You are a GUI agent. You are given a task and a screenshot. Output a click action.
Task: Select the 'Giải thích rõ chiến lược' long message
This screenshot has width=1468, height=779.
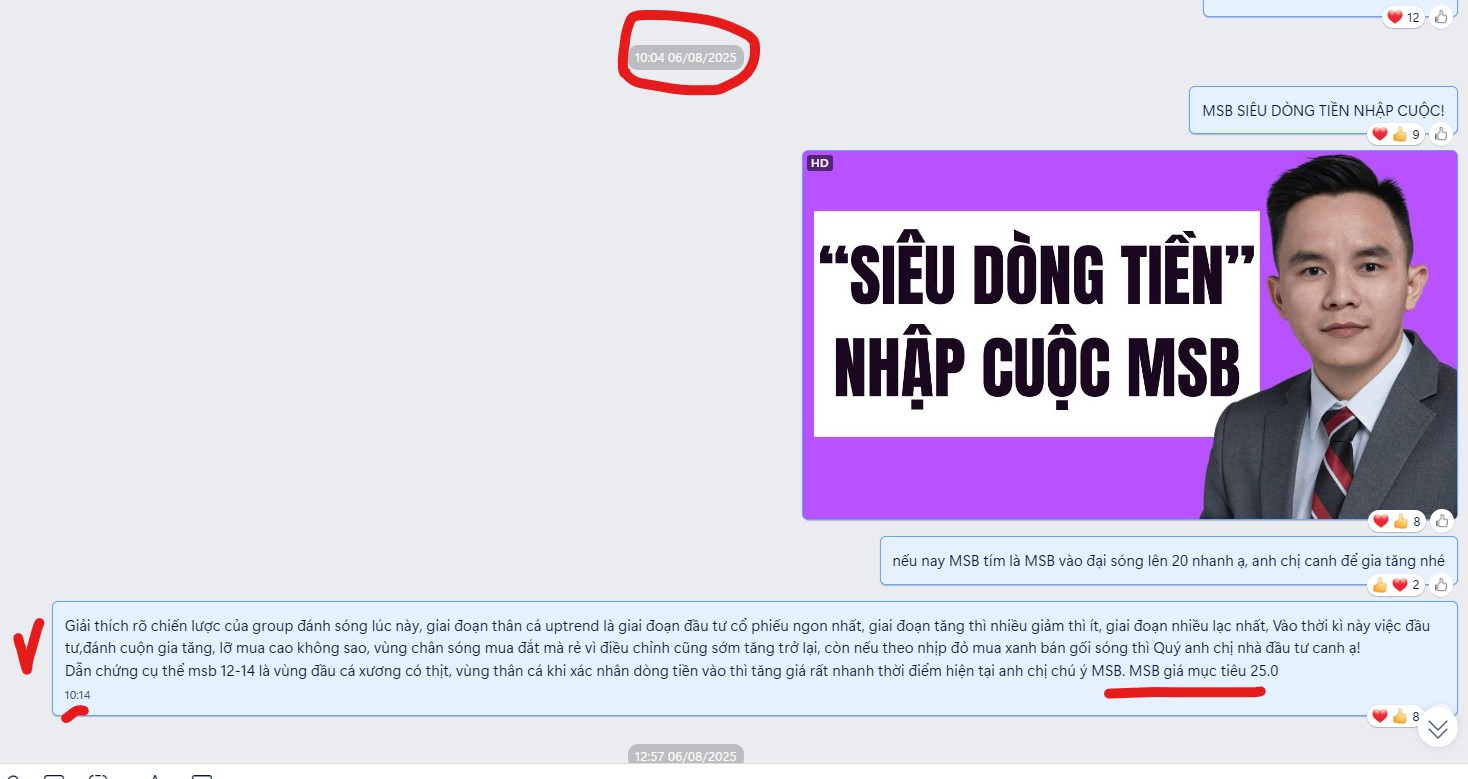click(754, 658)
